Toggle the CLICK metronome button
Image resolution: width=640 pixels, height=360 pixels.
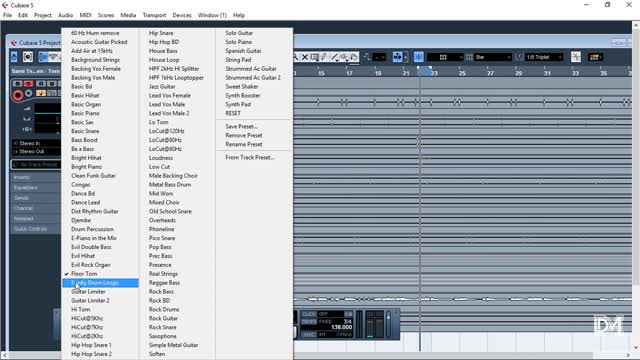coord(309,314)
